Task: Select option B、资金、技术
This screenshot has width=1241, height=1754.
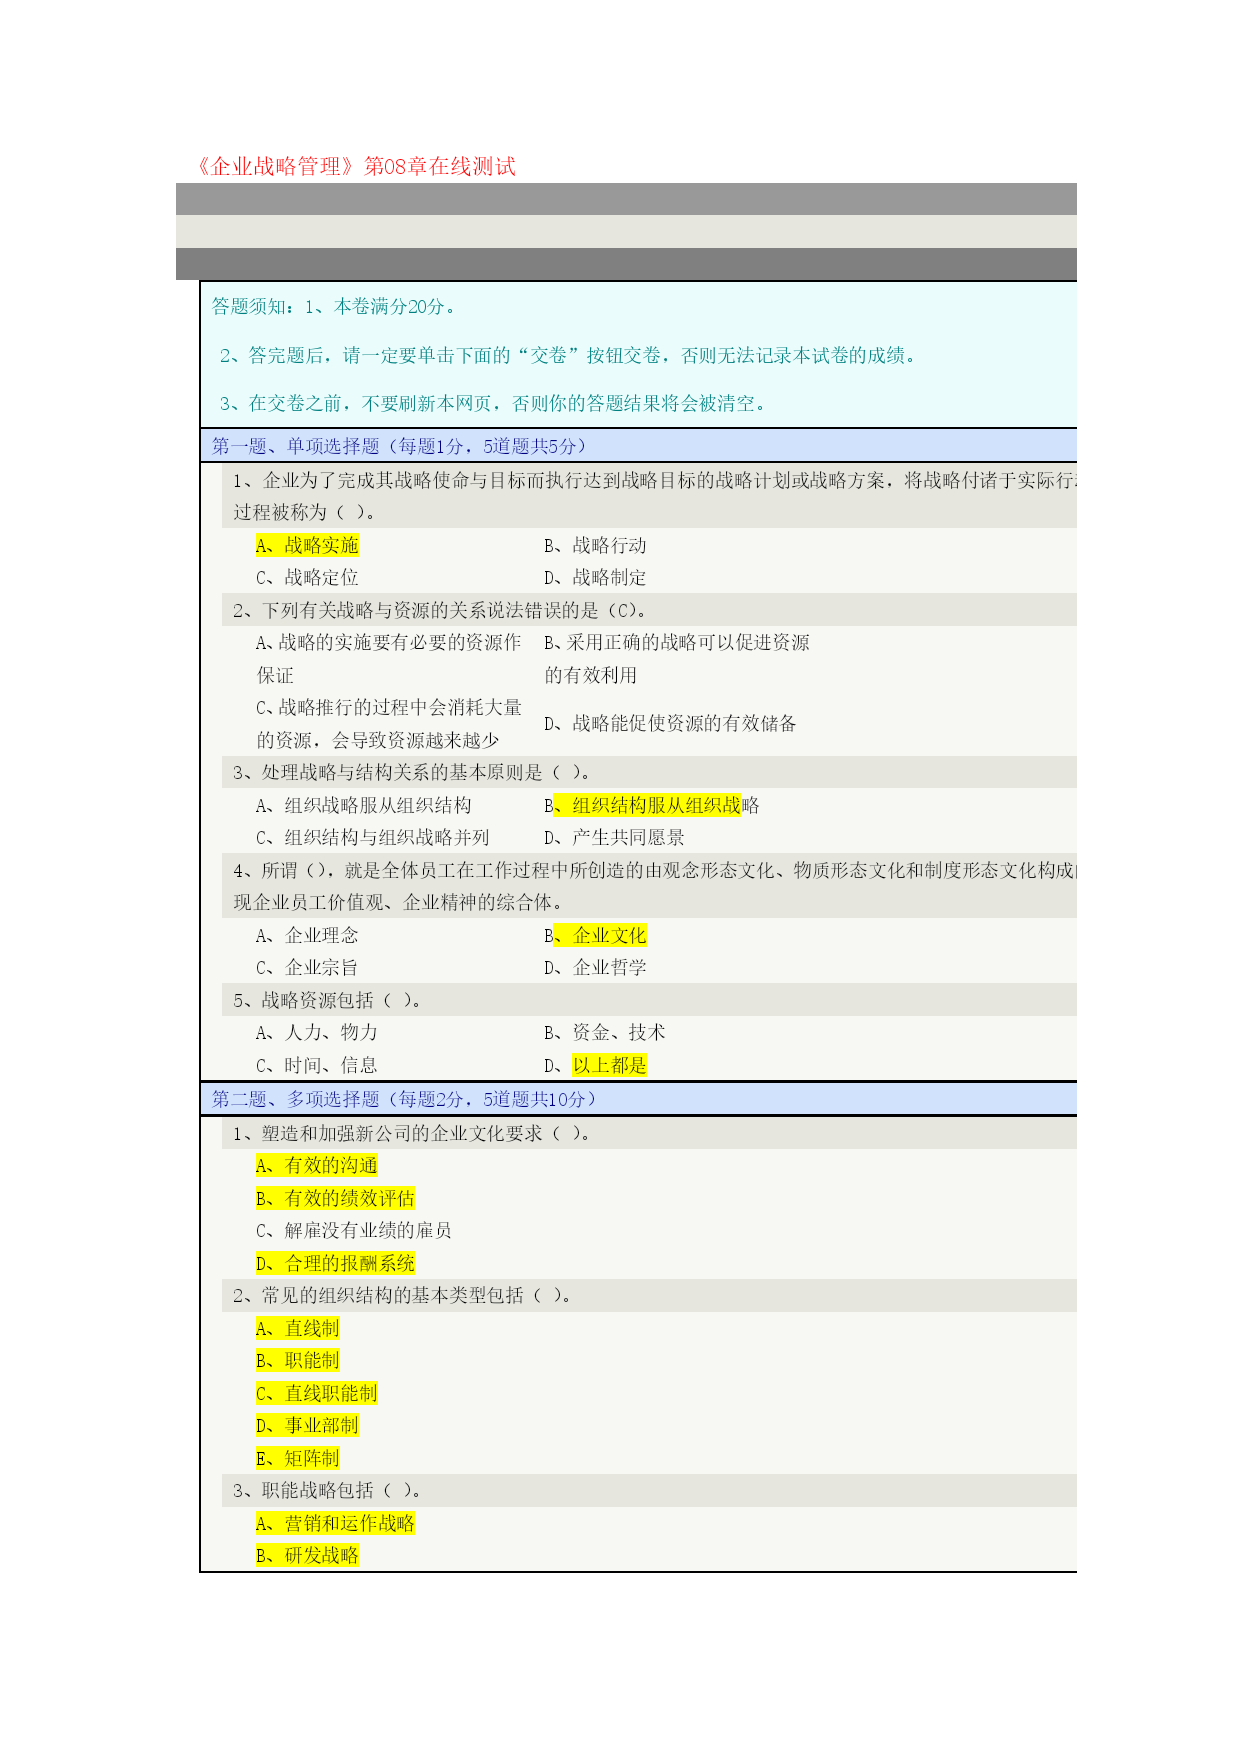Action: coord(604,1032)
